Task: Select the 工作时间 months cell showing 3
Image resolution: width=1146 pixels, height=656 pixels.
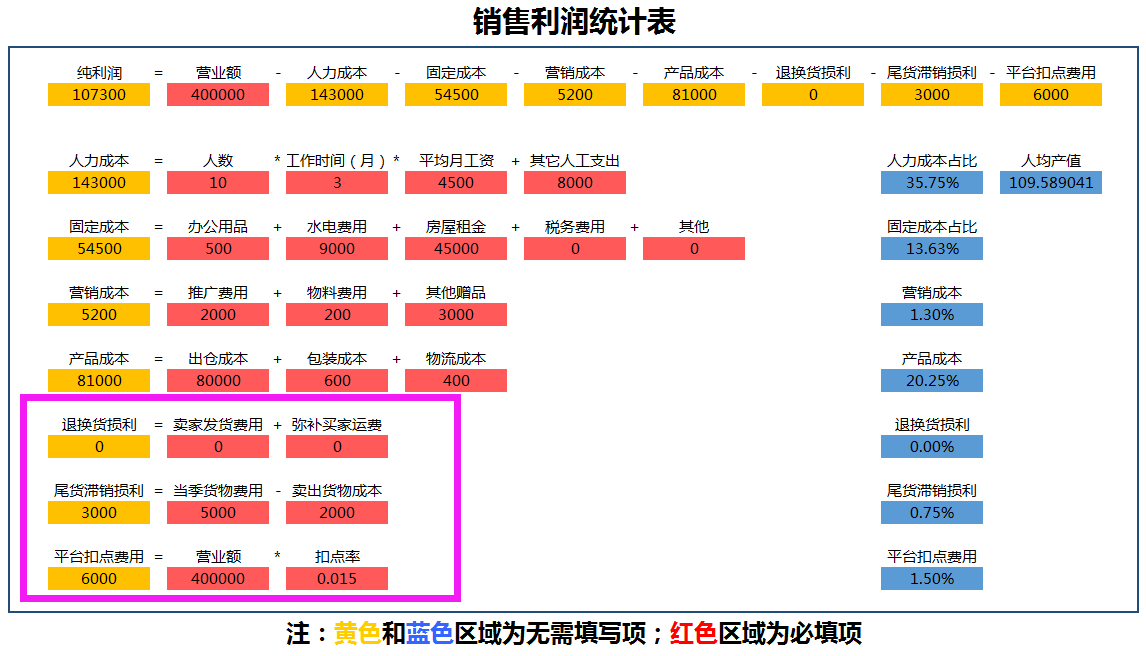Action: (337, 183)
